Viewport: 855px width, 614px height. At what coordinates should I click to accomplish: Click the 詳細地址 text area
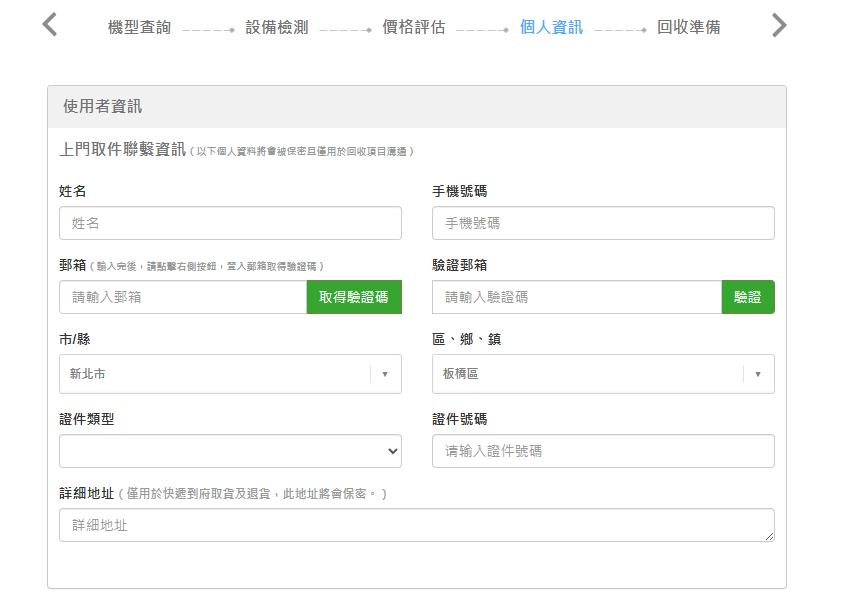point(417,525)
